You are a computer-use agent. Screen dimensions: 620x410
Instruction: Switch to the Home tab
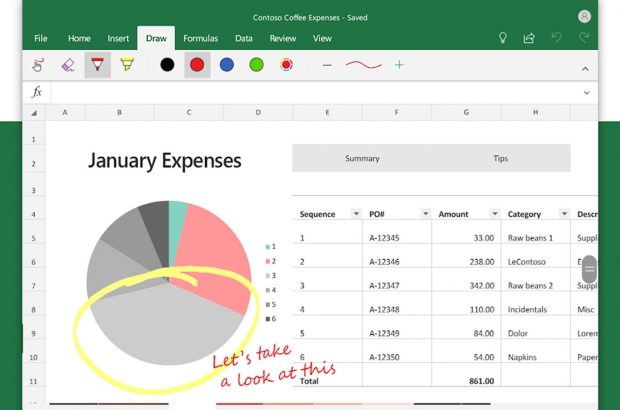pyautogui.click(x=79, y=38)
